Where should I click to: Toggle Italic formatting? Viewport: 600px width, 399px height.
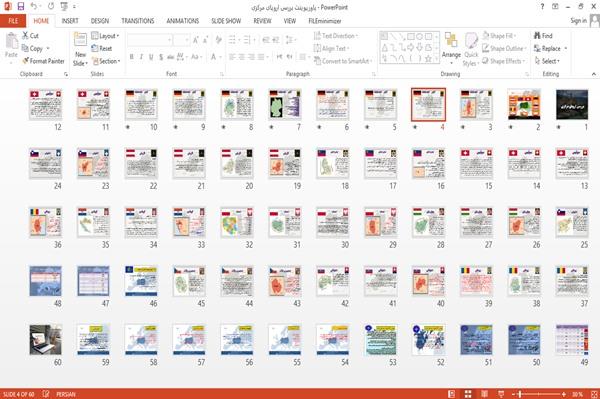point(141,57)
